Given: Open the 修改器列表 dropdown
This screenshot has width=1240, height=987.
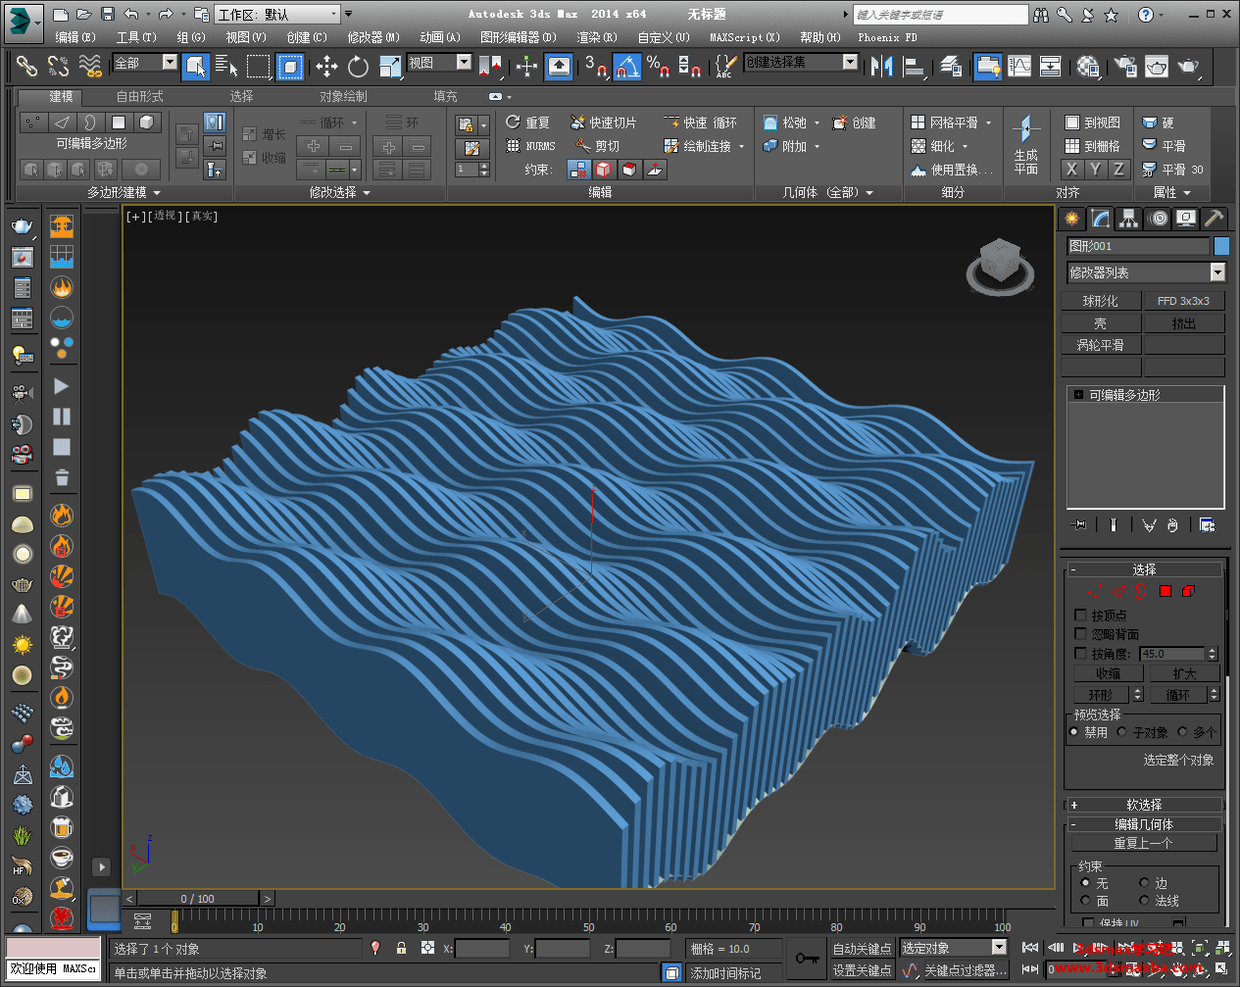Looking at the screenshot, I should [x=1146, y=272].
